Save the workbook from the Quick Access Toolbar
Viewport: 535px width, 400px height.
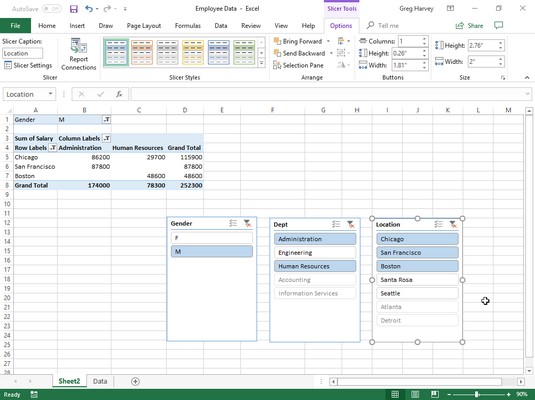coord(73,9)
